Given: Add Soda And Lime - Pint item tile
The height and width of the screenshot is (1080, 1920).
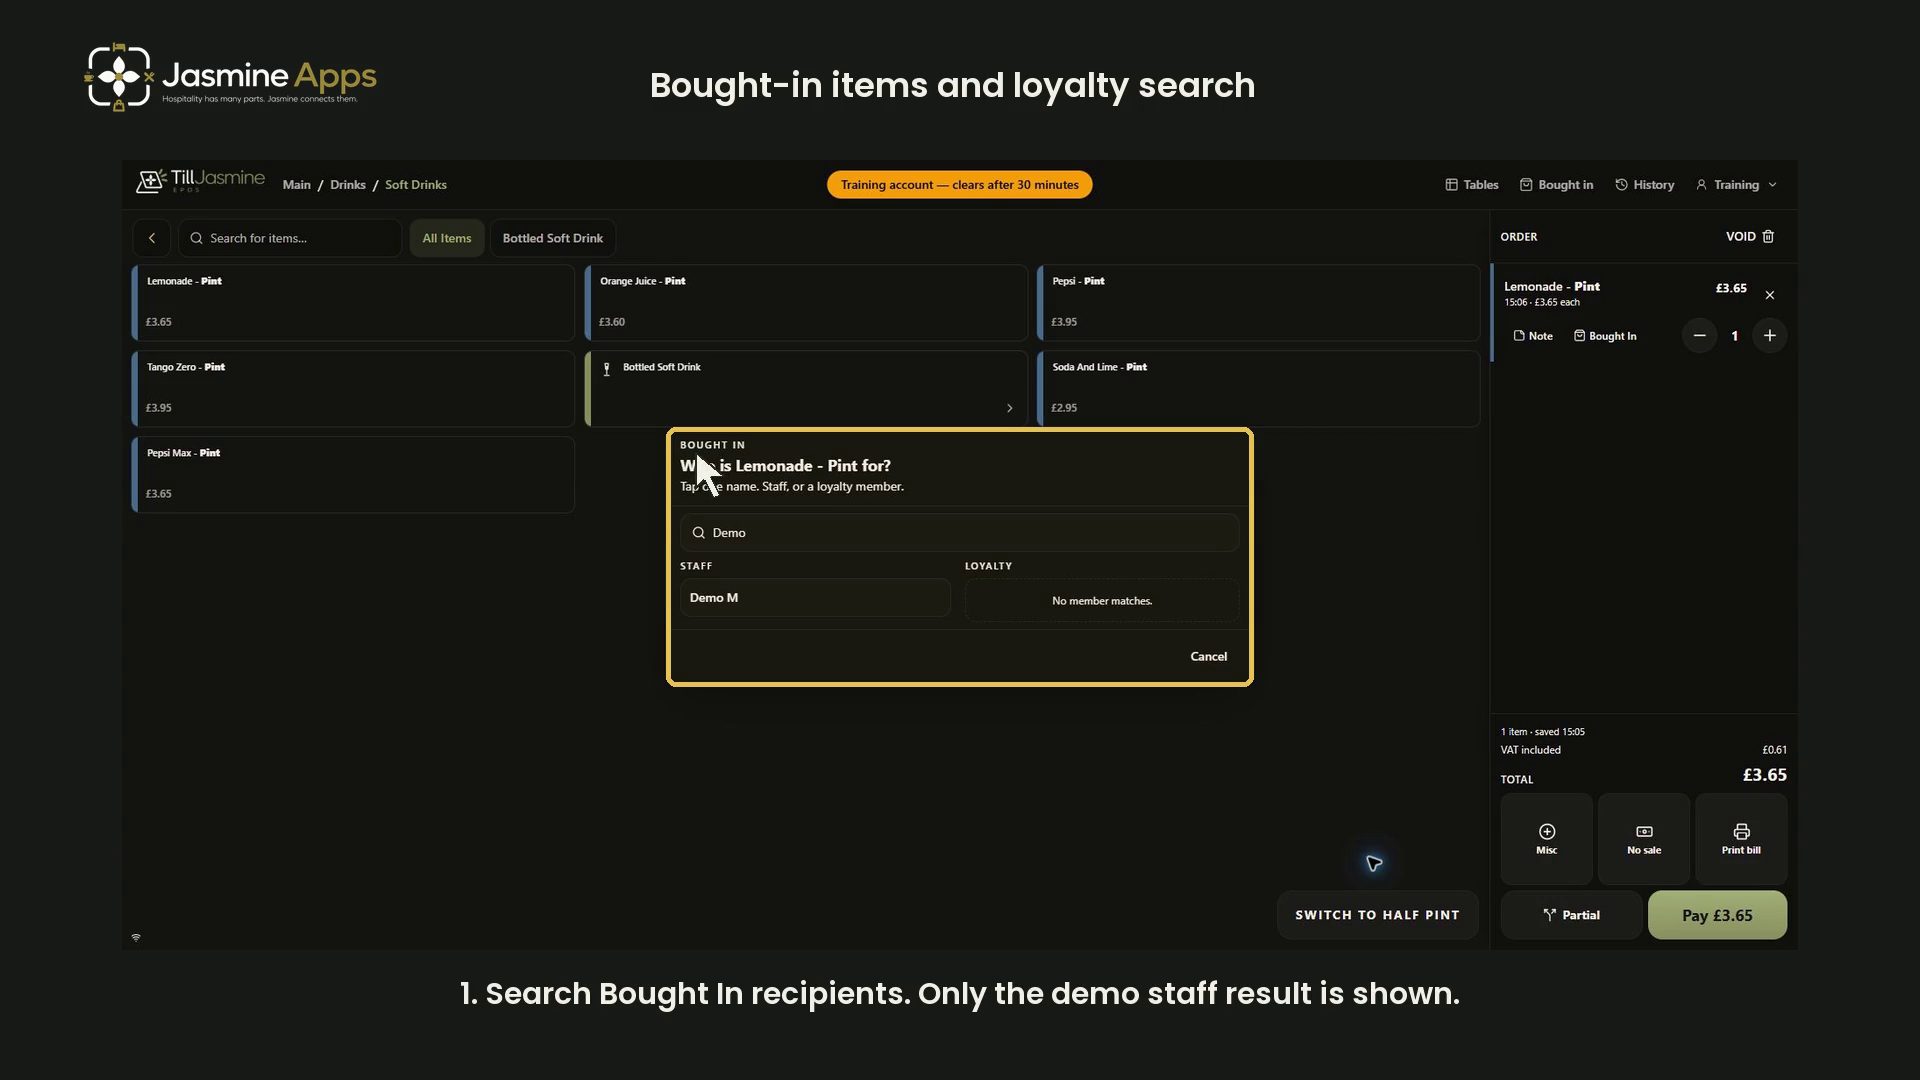Looking at the screenshot, I should coord(1259,389).
